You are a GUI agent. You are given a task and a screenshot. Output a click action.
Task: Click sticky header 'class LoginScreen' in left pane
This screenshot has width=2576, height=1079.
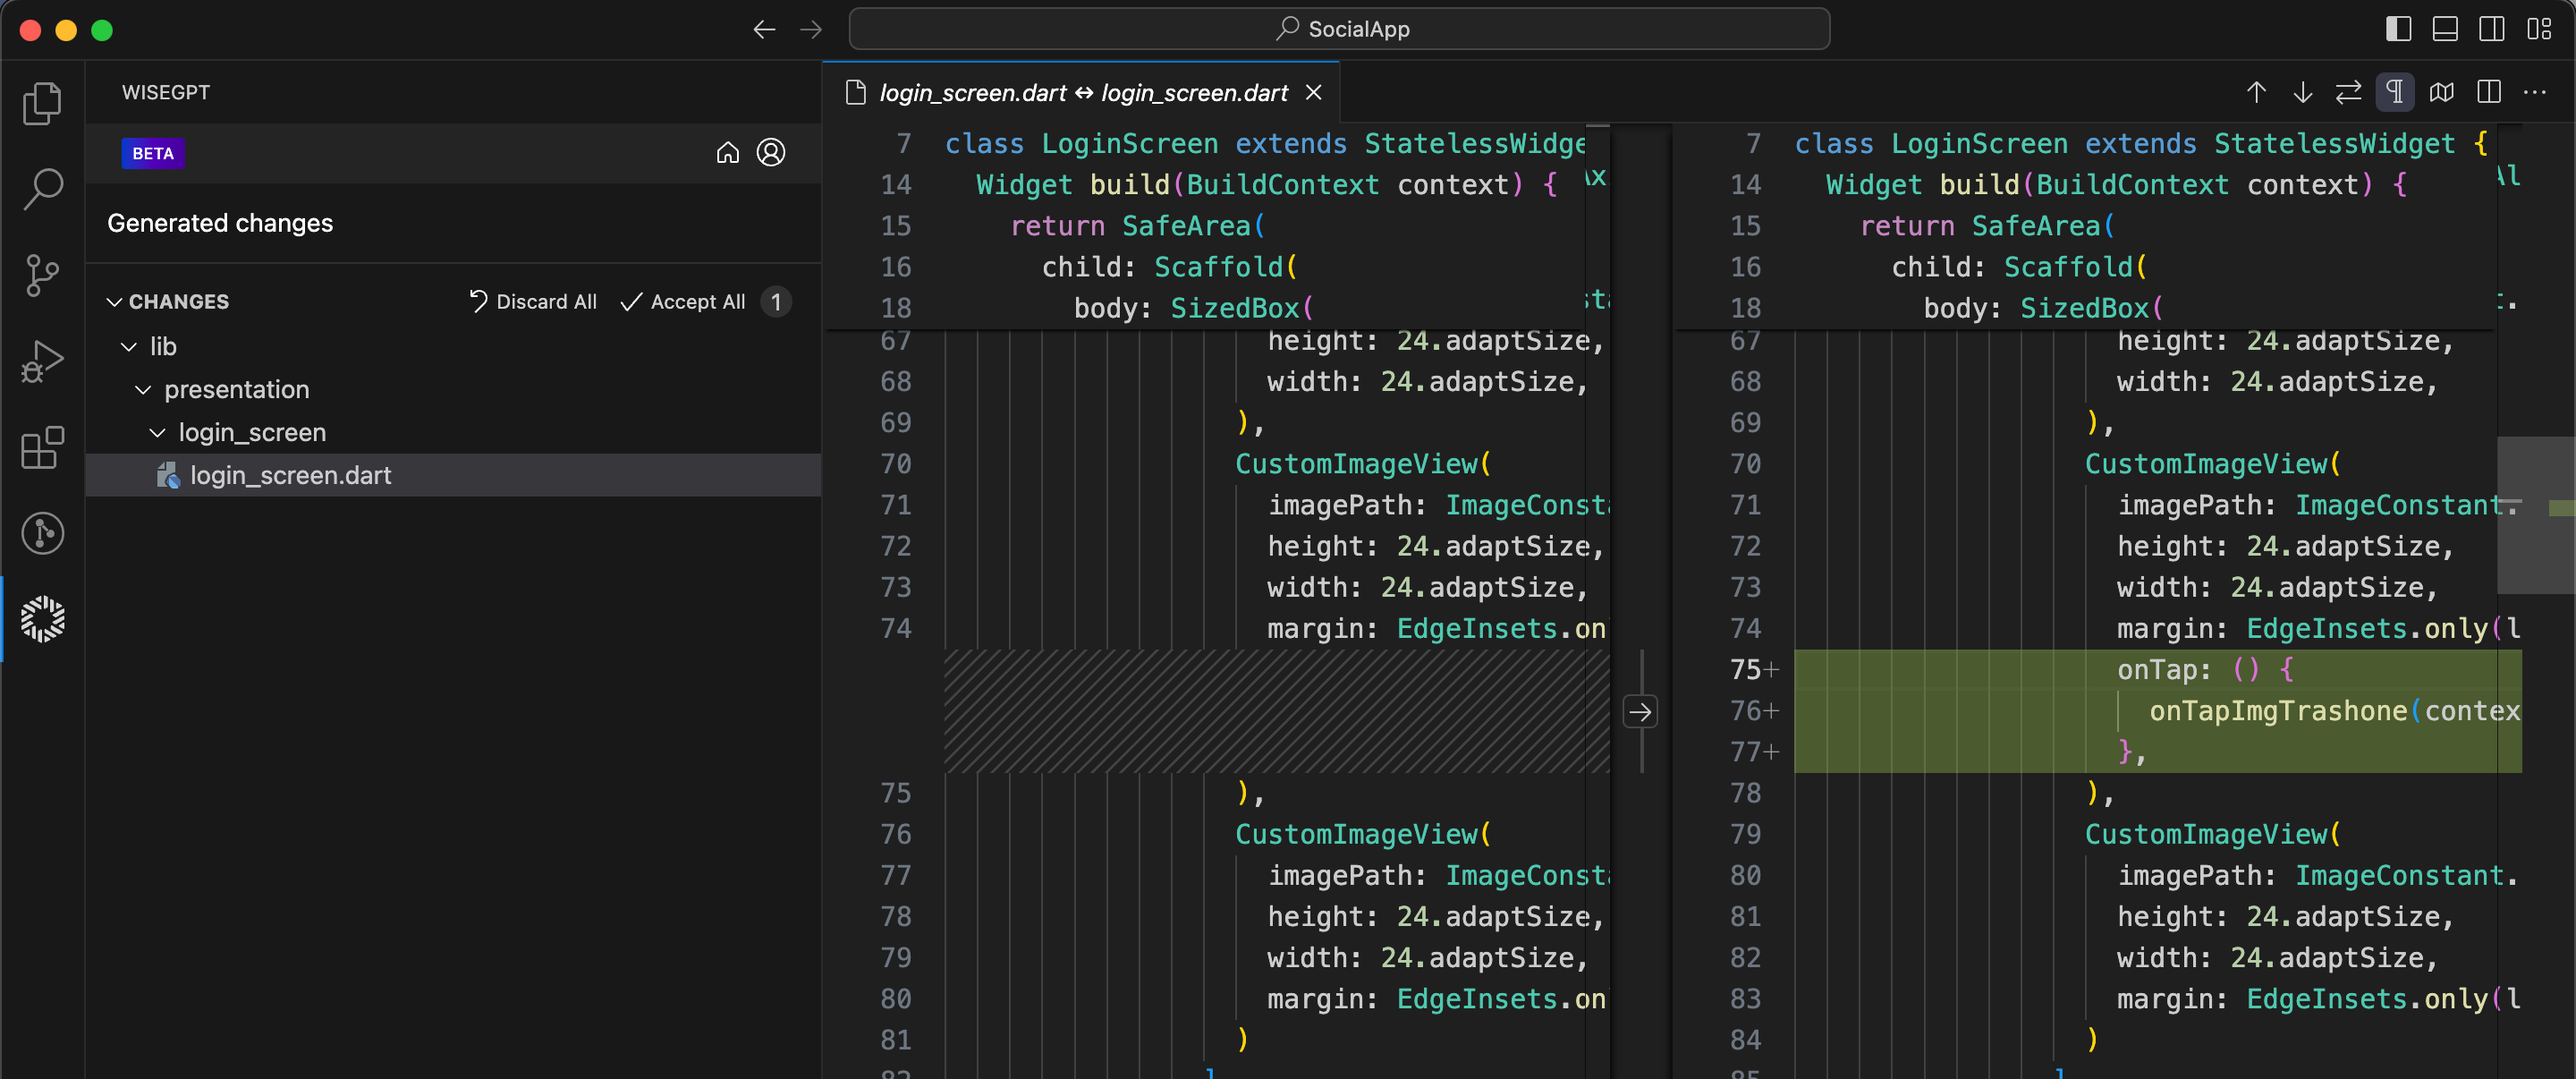pyautogui.click(x=1265, y=143)
